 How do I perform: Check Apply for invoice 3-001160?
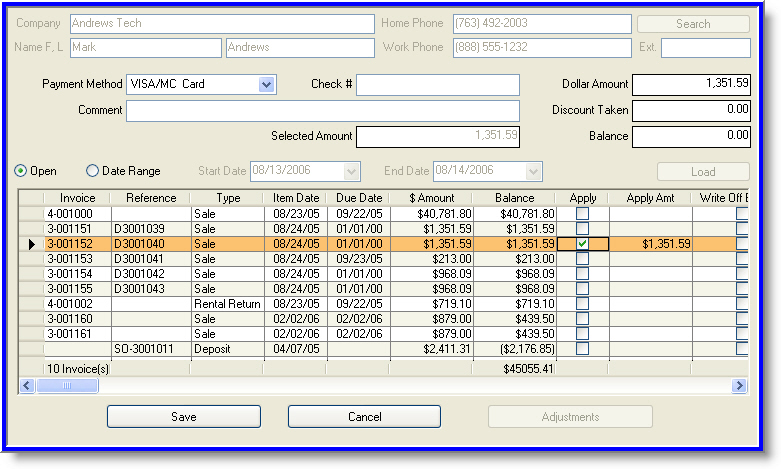point(582,318)
